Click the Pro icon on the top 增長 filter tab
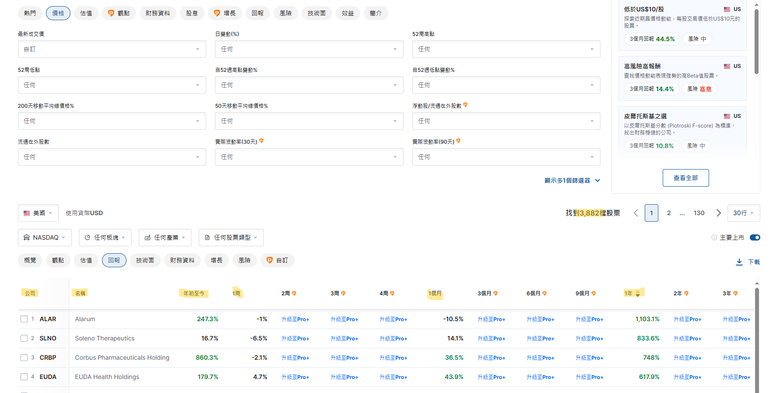The image size is (780, 393). point(217,13)
